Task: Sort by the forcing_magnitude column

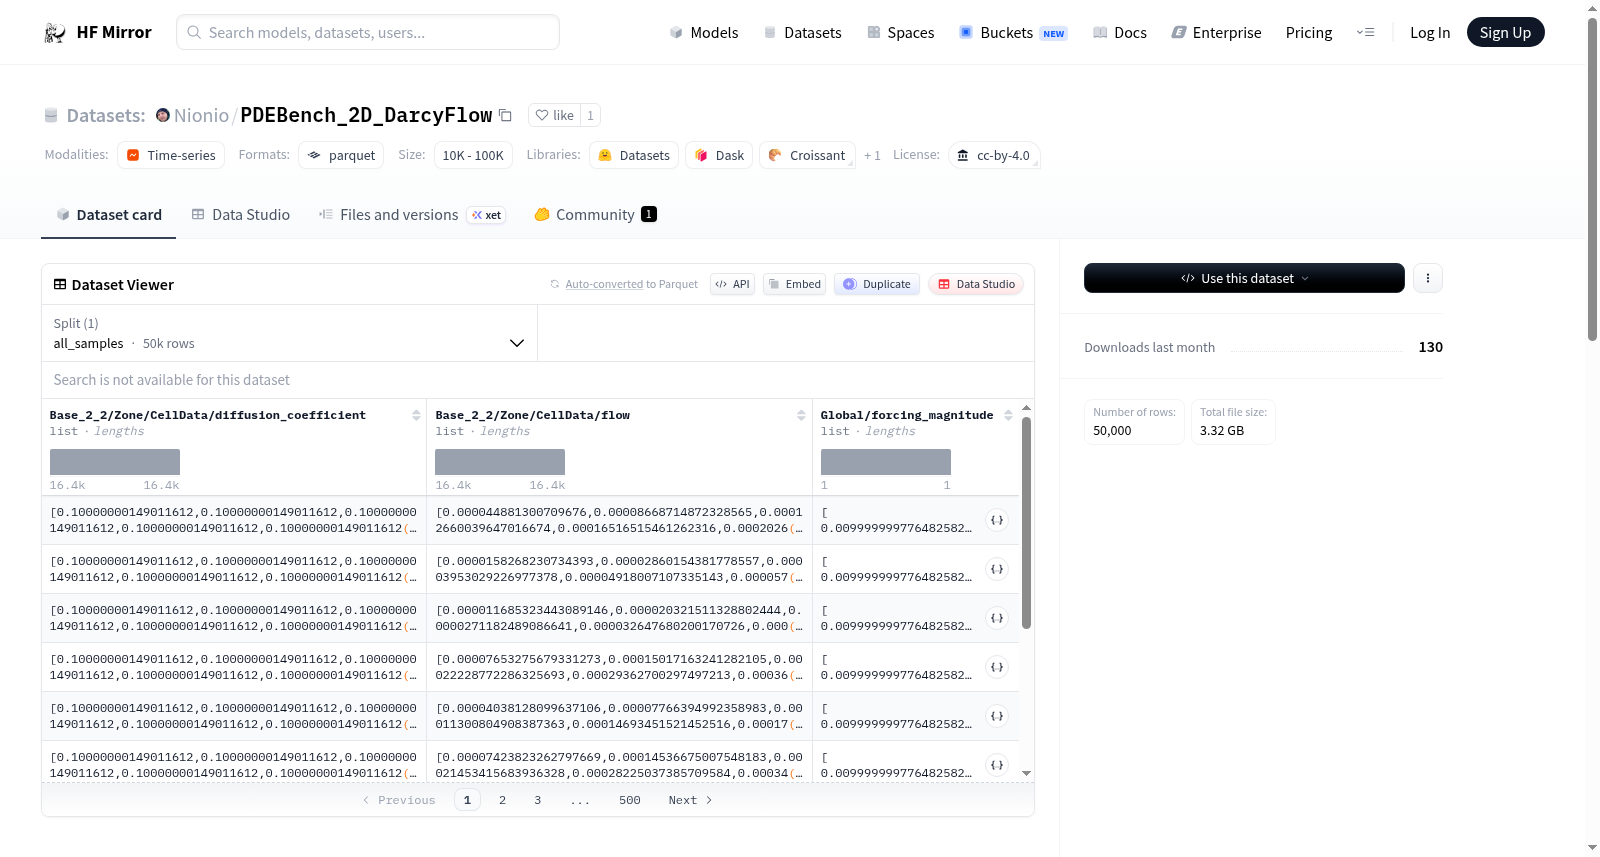Action: [x=1008, y=415]
